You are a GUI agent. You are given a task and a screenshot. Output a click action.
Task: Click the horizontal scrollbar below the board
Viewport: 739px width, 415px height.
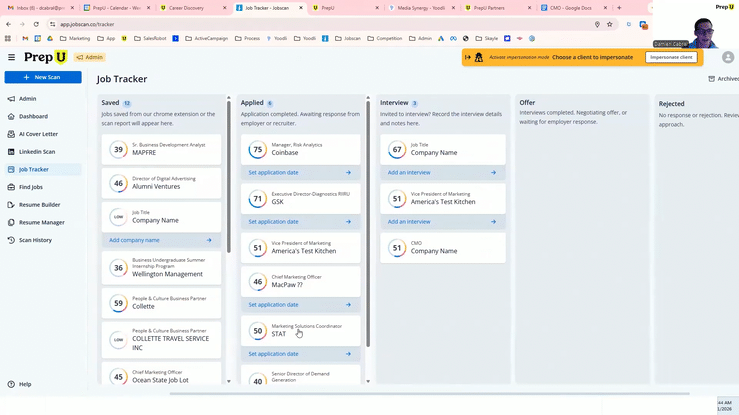coord(429,393)
